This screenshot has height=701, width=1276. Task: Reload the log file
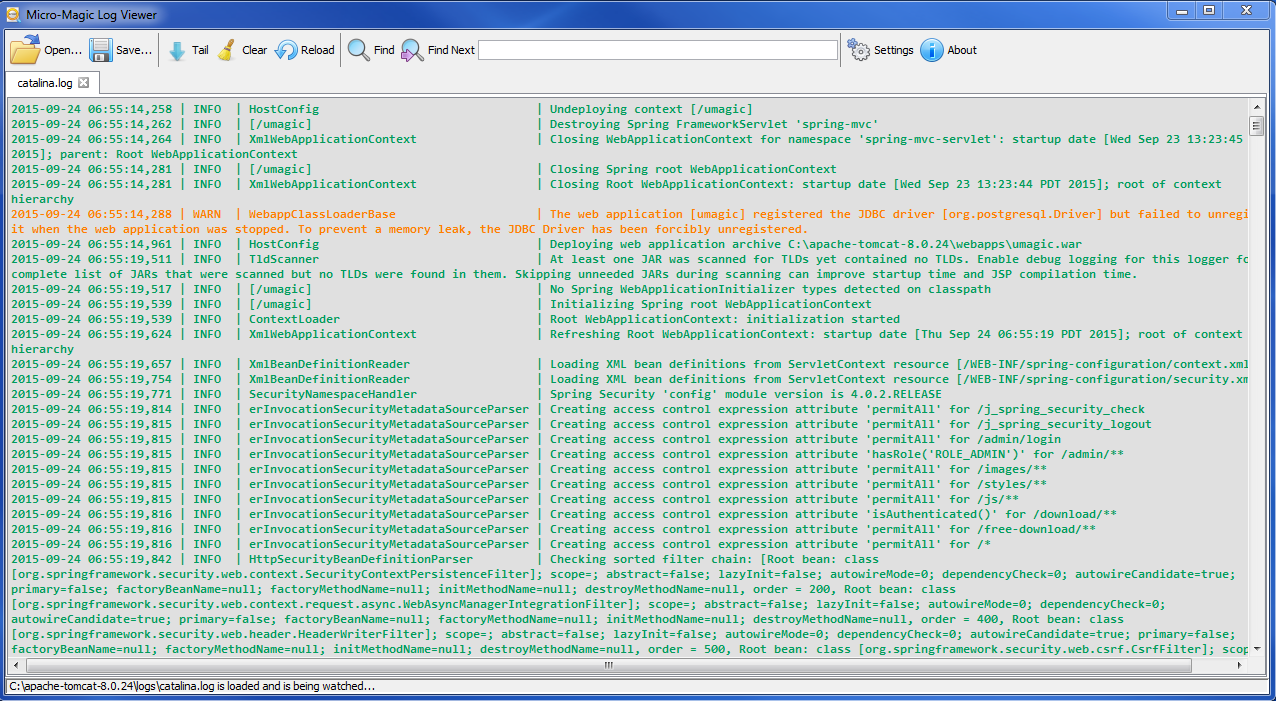tap(287, 50)
